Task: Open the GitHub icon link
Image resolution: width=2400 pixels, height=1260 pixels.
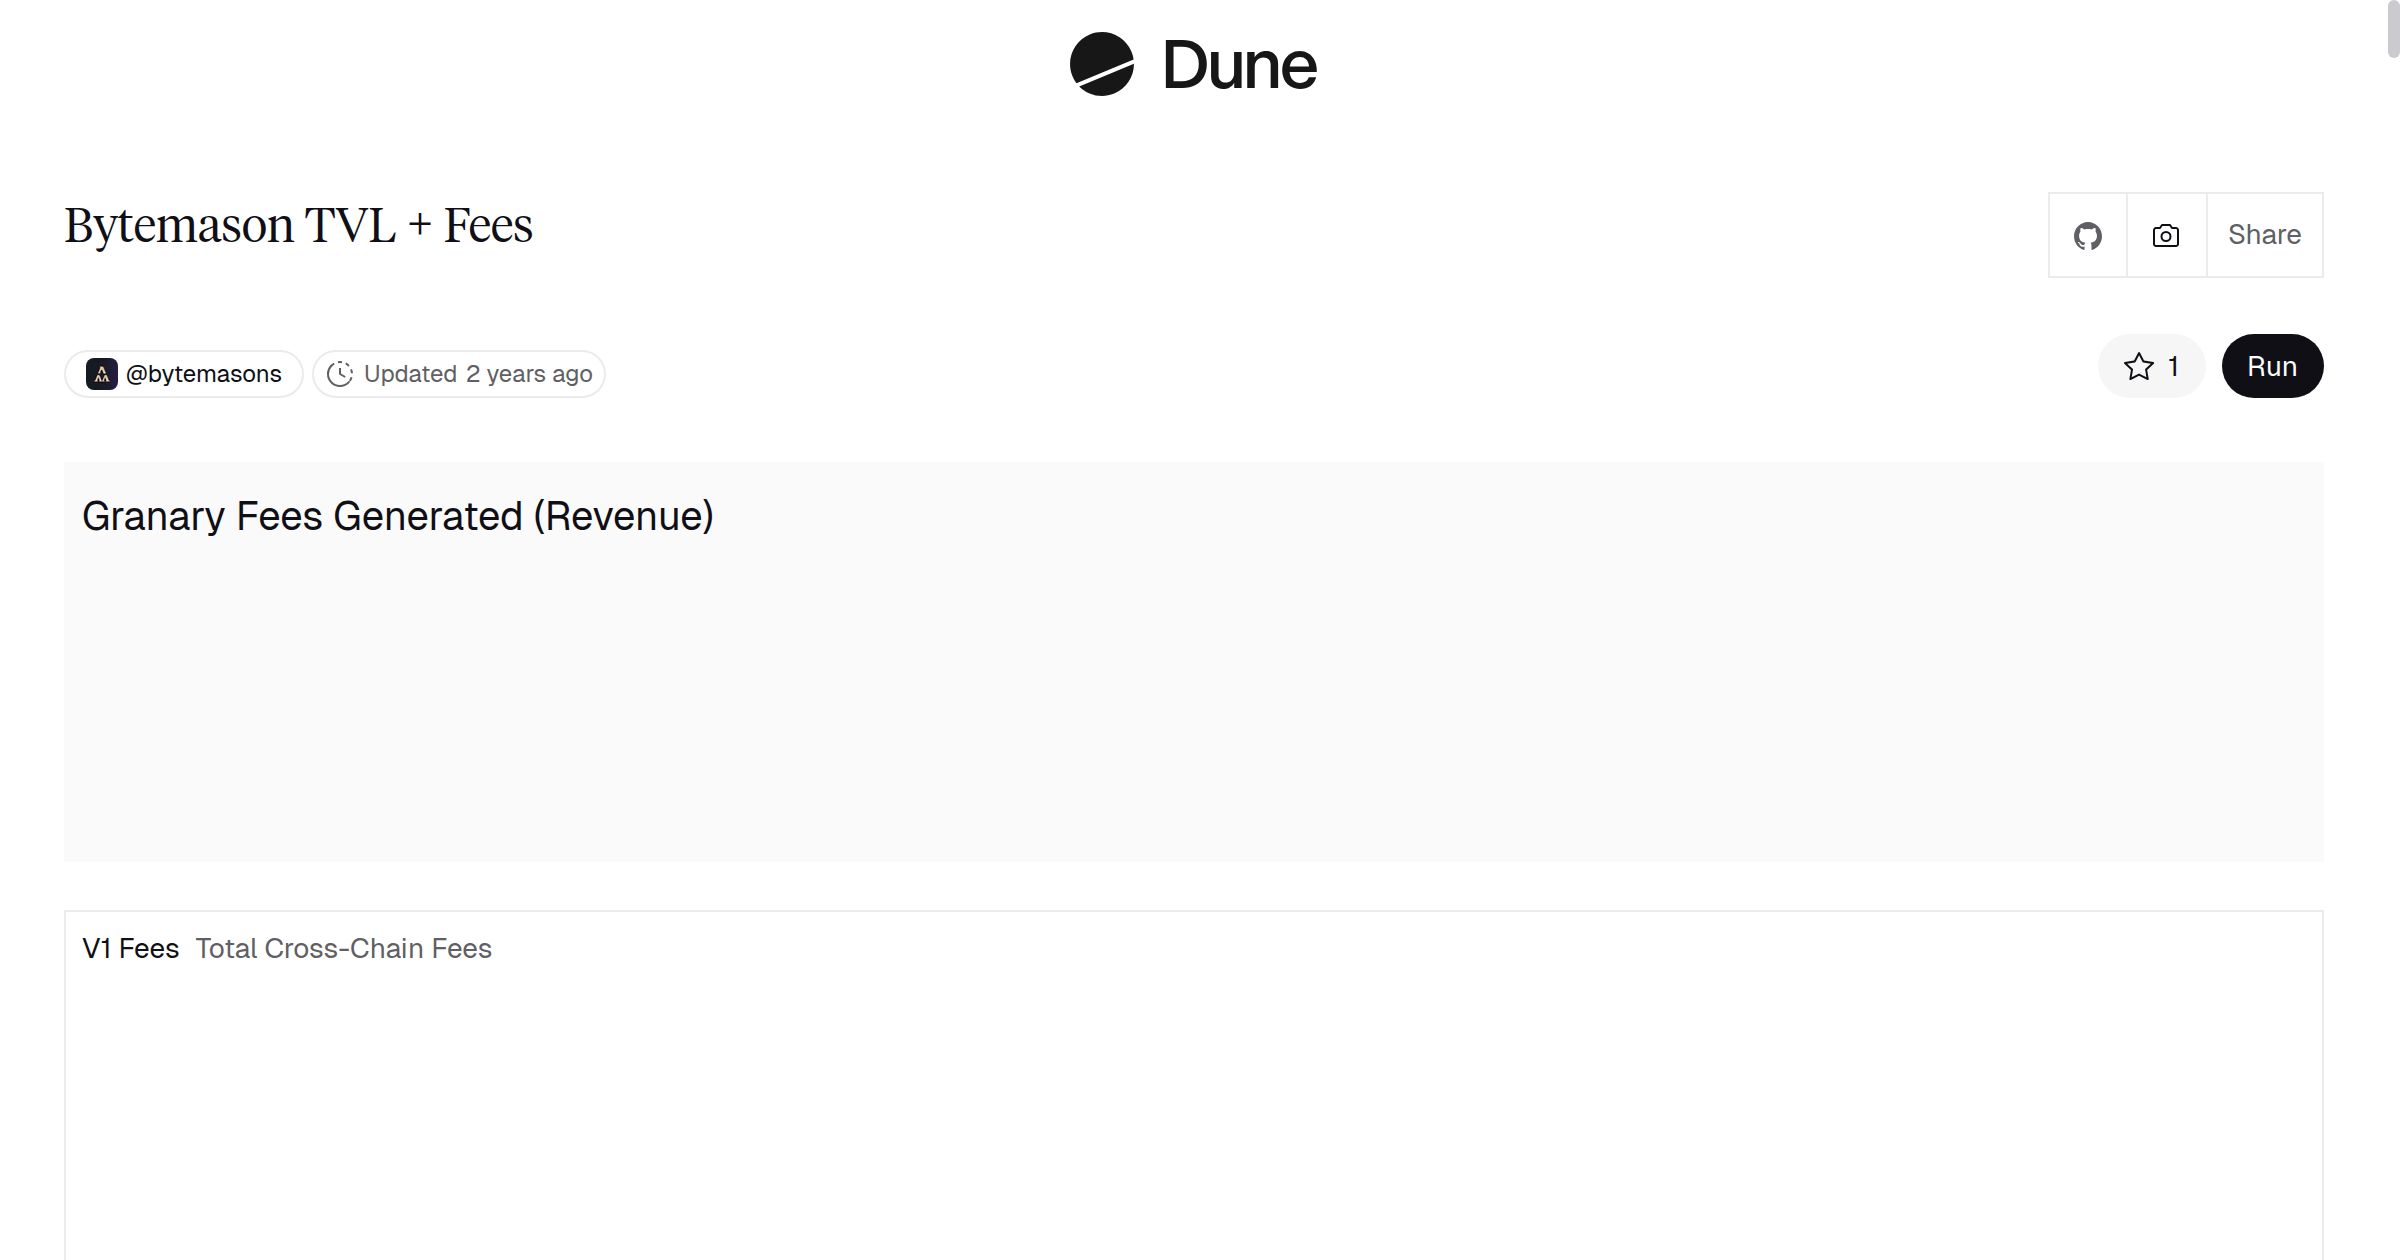Action: [2087, 236]
